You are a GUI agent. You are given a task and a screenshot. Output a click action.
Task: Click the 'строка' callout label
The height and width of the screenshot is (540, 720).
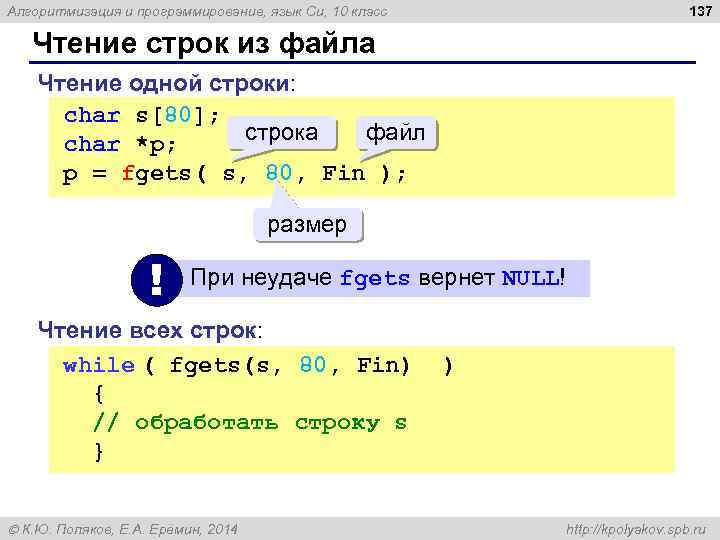point(281,133)
